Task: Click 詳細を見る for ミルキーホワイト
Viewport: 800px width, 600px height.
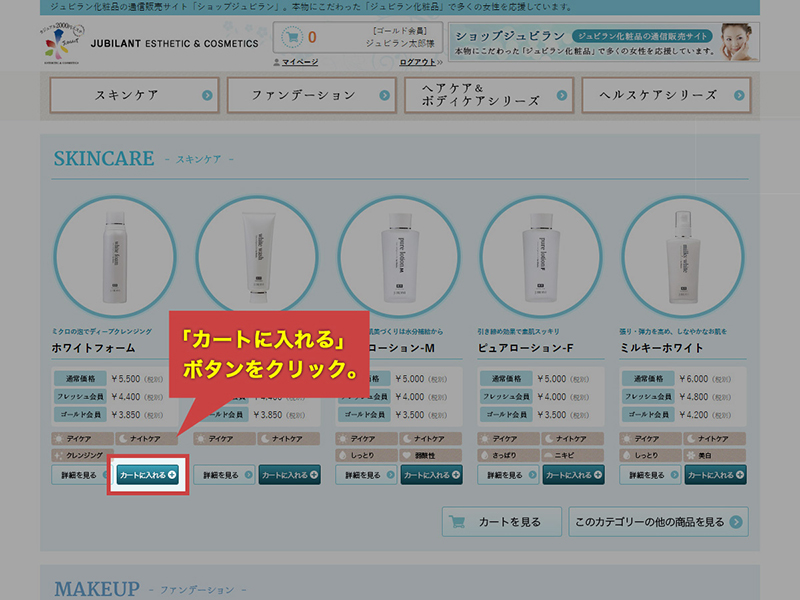Action: [650, 475]
